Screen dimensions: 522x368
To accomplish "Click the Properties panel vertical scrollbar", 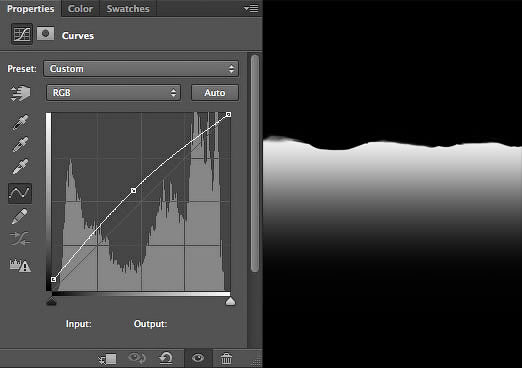I will tap(255, 163).
